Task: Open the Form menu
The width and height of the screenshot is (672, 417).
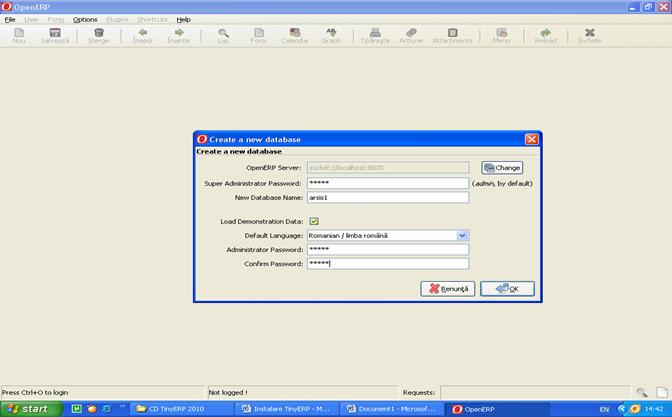Action: pos(56,20)
